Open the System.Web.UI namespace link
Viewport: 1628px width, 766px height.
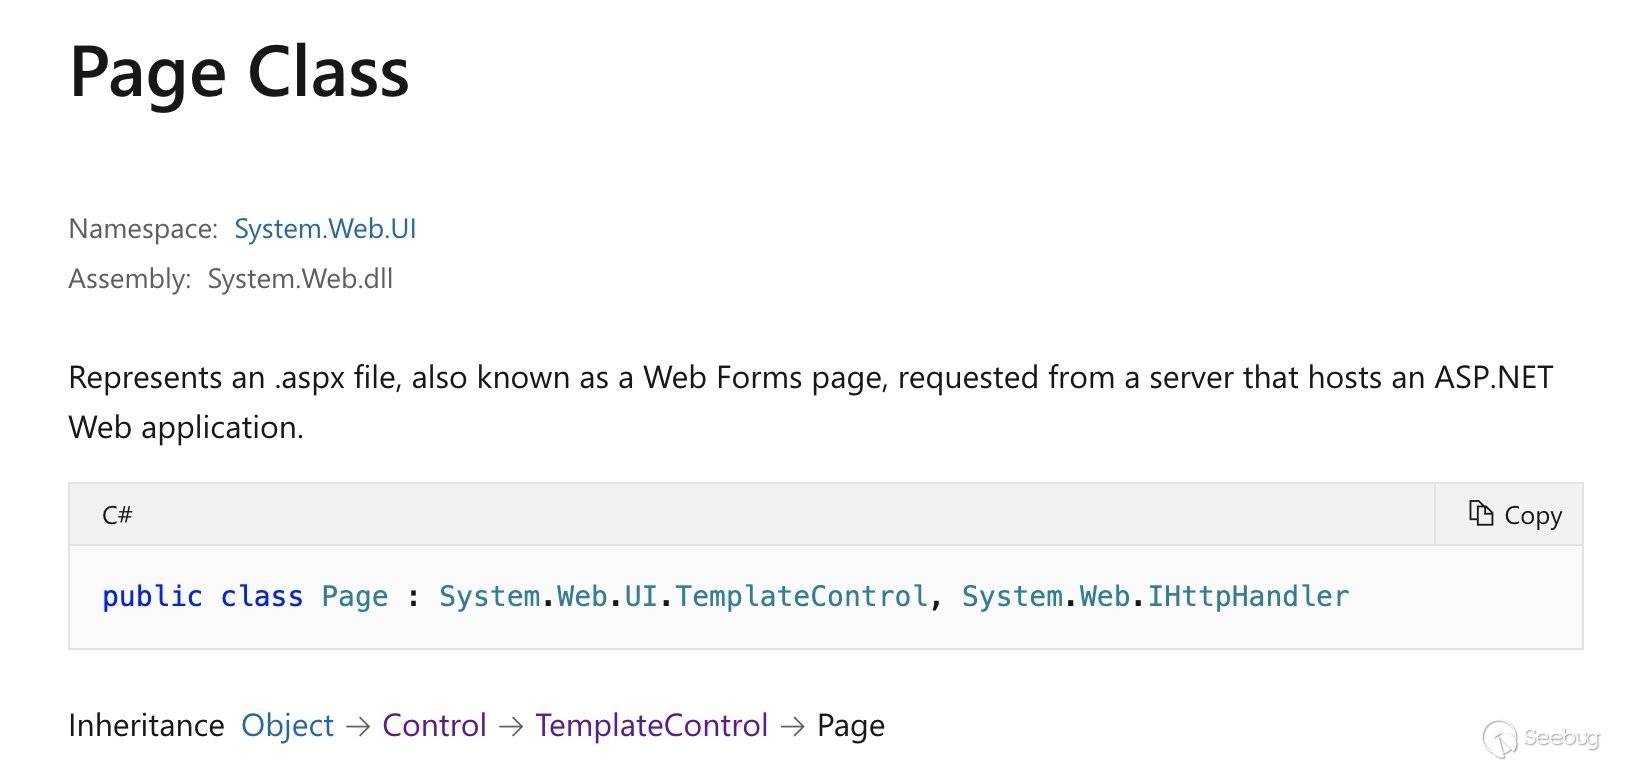point(325,229)
